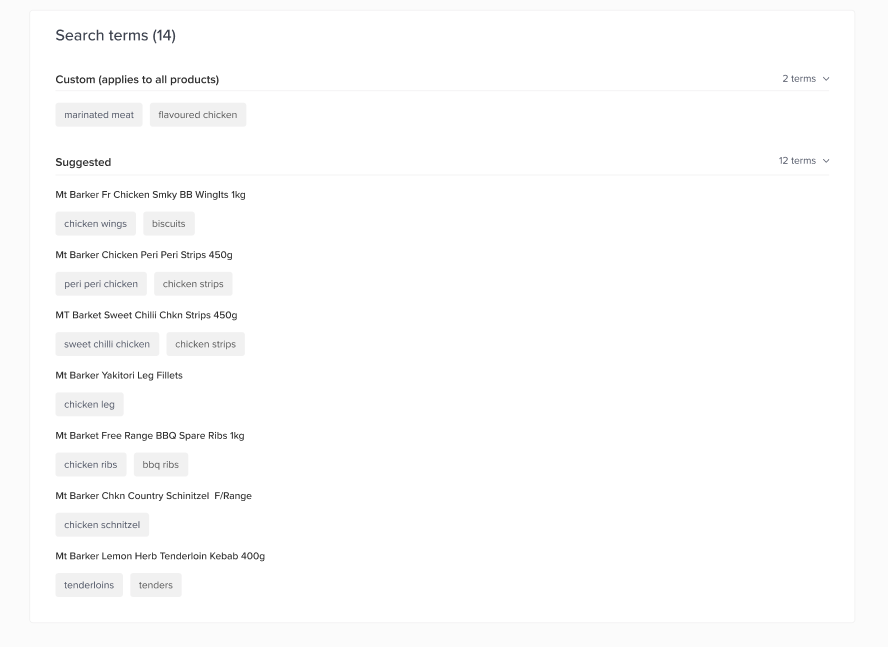Image resolution: width=888 pixels, height=647 pixels.
Task: Click the '12 terms' count label
Action: (x=797, y=161)
